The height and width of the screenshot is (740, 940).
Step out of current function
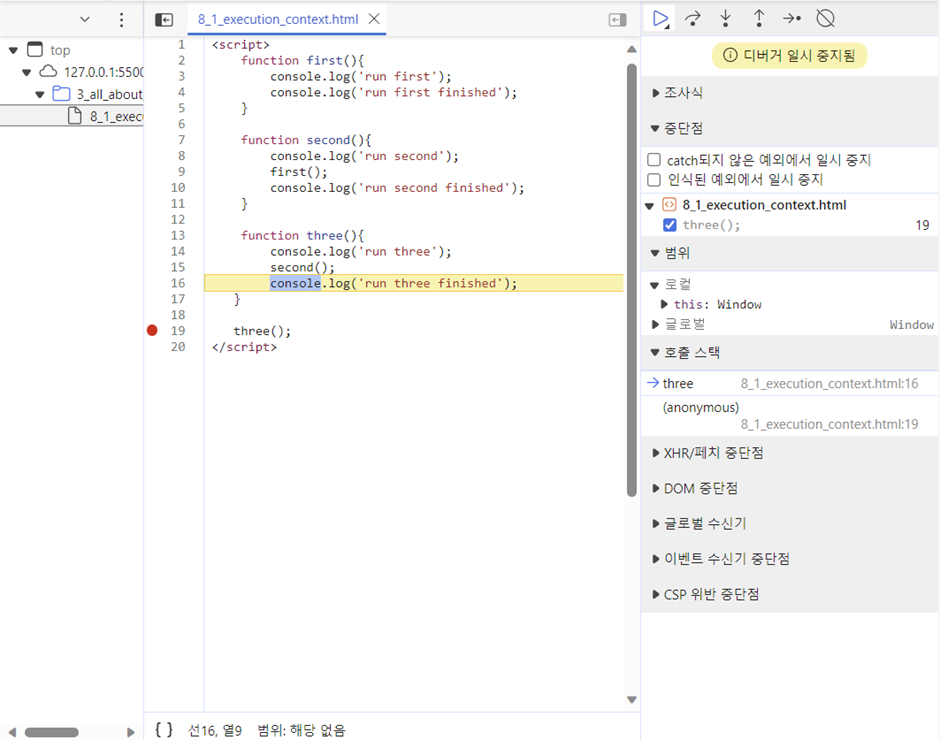click(x=759, y=19)
